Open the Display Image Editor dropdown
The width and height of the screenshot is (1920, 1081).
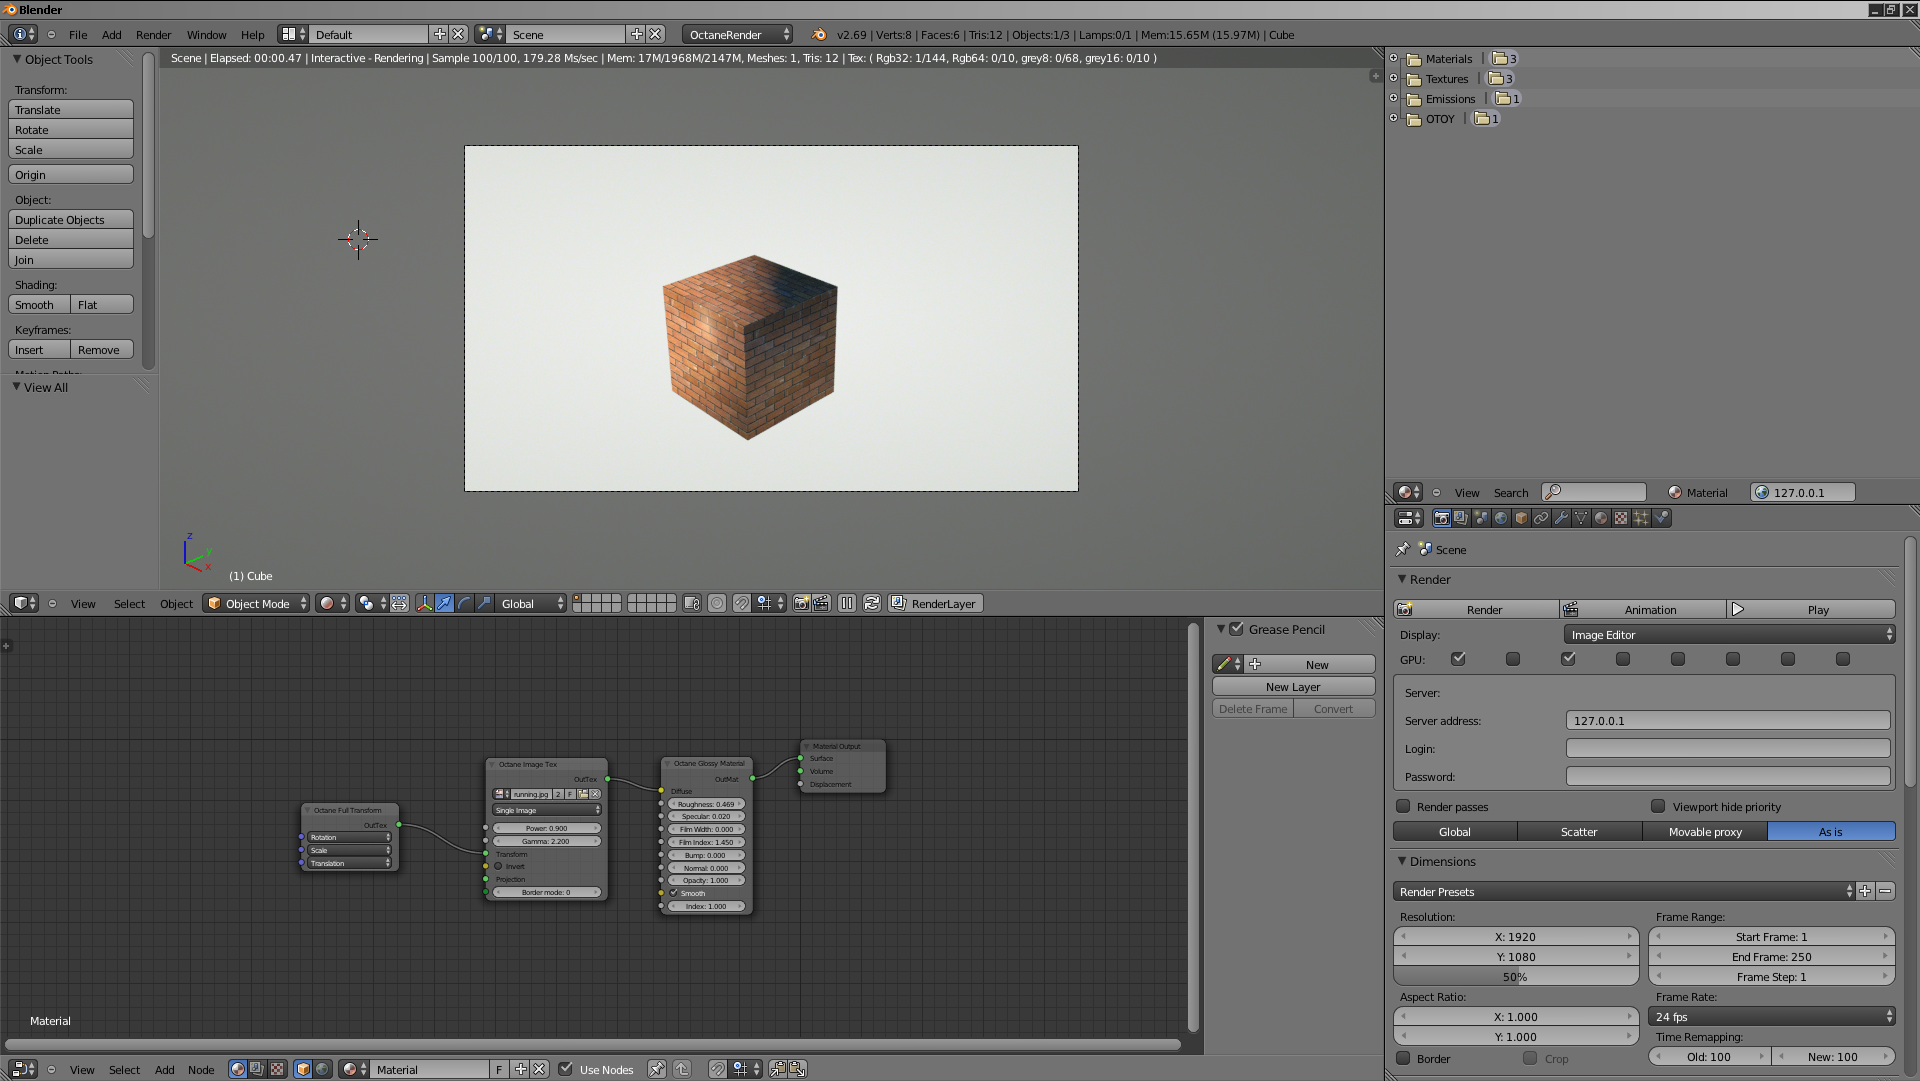point(1729,635)
